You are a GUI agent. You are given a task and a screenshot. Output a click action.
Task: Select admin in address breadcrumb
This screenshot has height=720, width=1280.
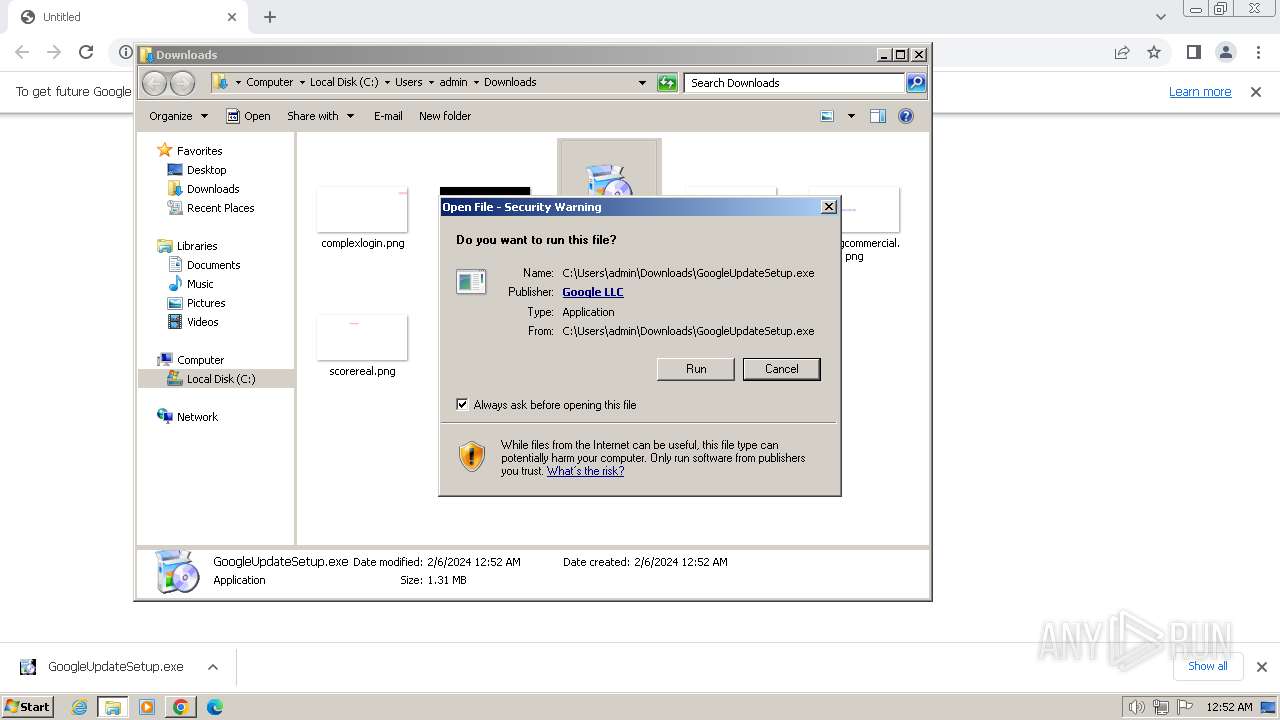tap(453, 82)
